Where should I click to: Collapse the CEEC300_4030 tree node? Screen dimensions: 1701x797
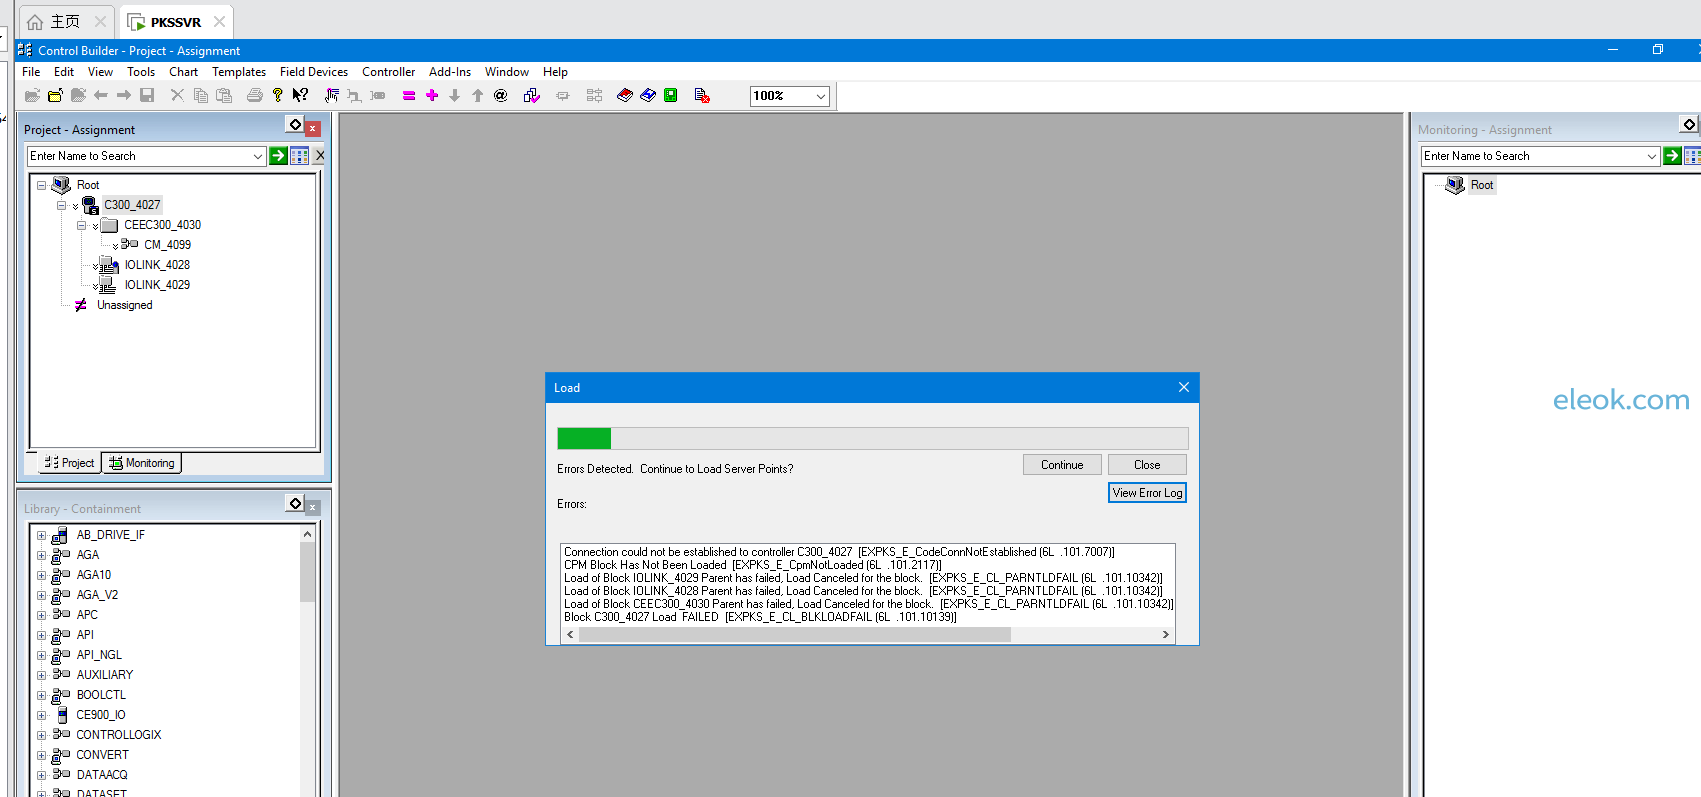(82, 225)
